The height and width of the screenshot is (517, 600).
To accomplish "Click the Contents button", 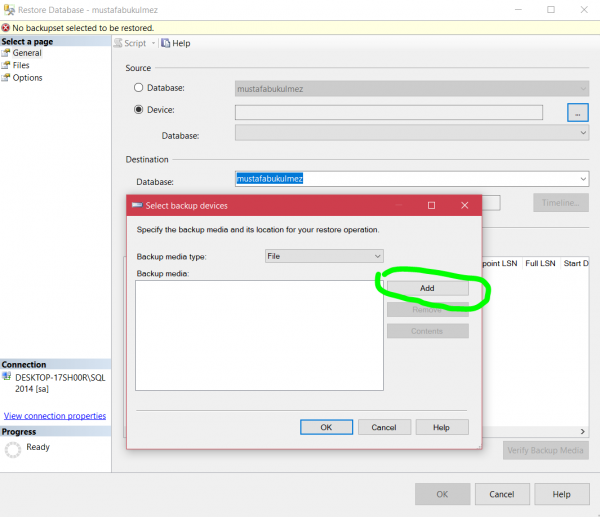I will [427, 331].
